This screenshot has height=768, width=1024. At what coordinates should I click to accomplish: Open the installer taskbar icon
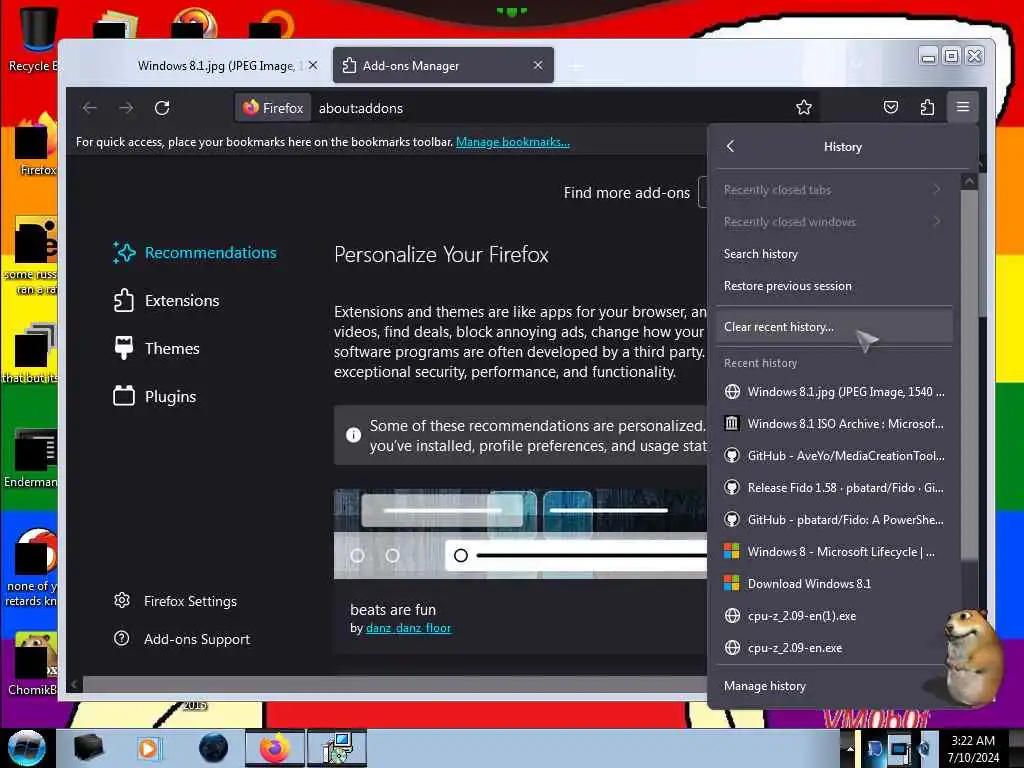[337, 748]
